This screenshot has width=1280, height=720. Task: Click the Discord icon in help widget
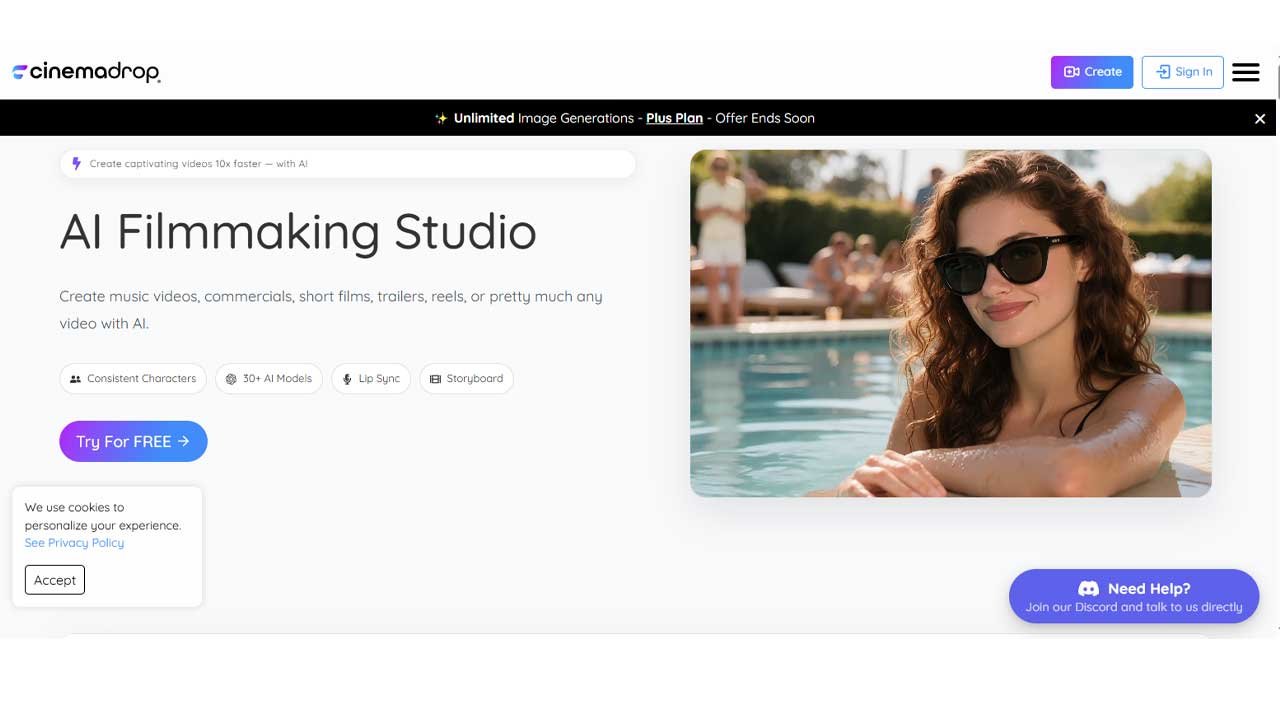(x=1088, y=589)
